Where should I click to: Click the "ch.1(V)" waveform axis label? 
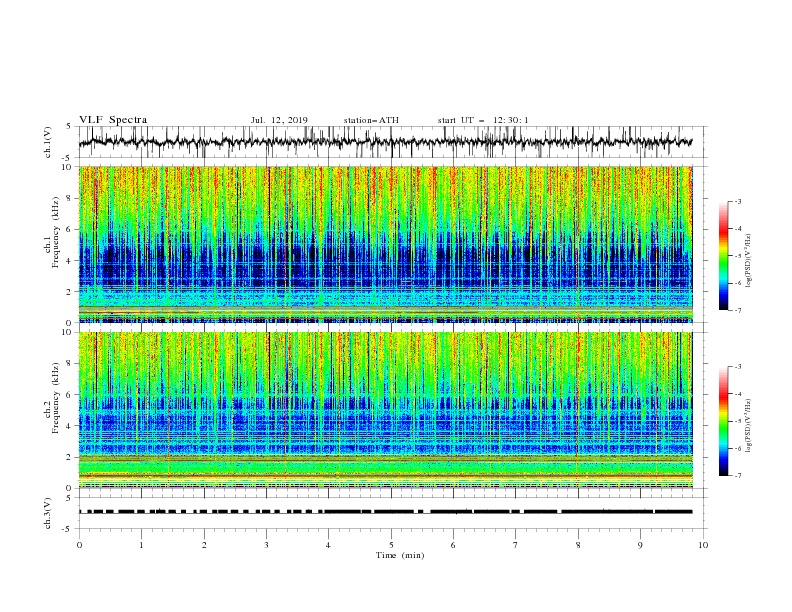(x=48, y=142)
